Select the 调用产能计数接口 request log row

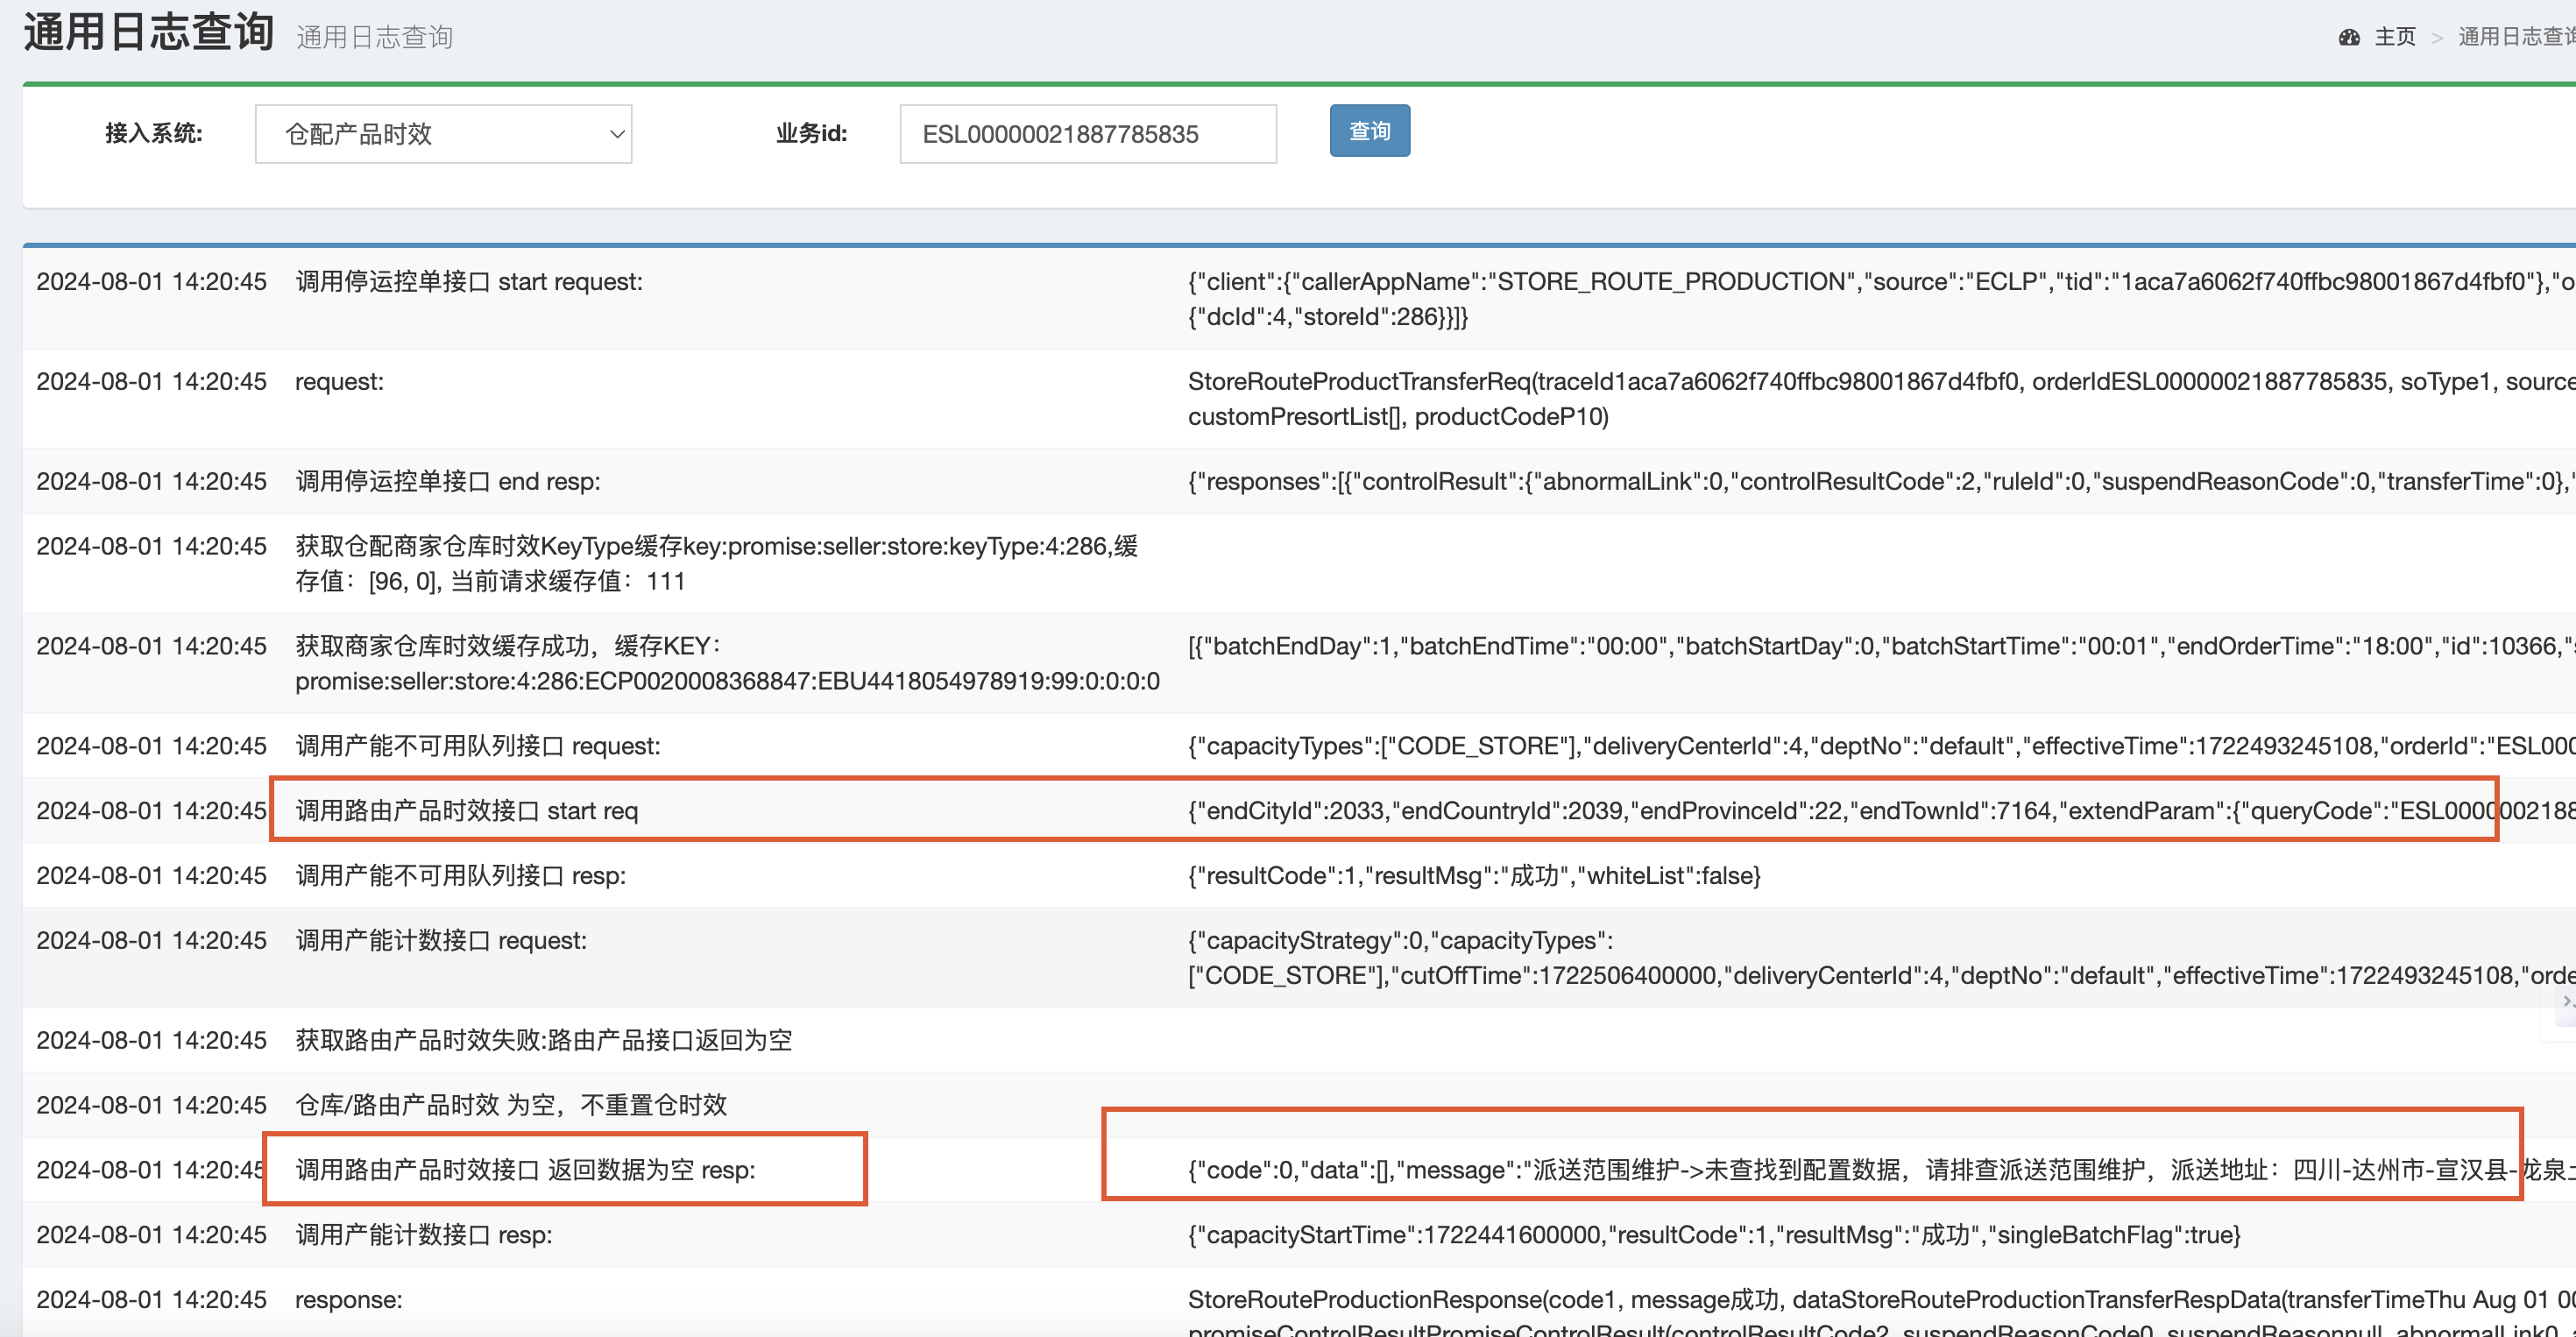pyautogui.click(x=440, y=941)
